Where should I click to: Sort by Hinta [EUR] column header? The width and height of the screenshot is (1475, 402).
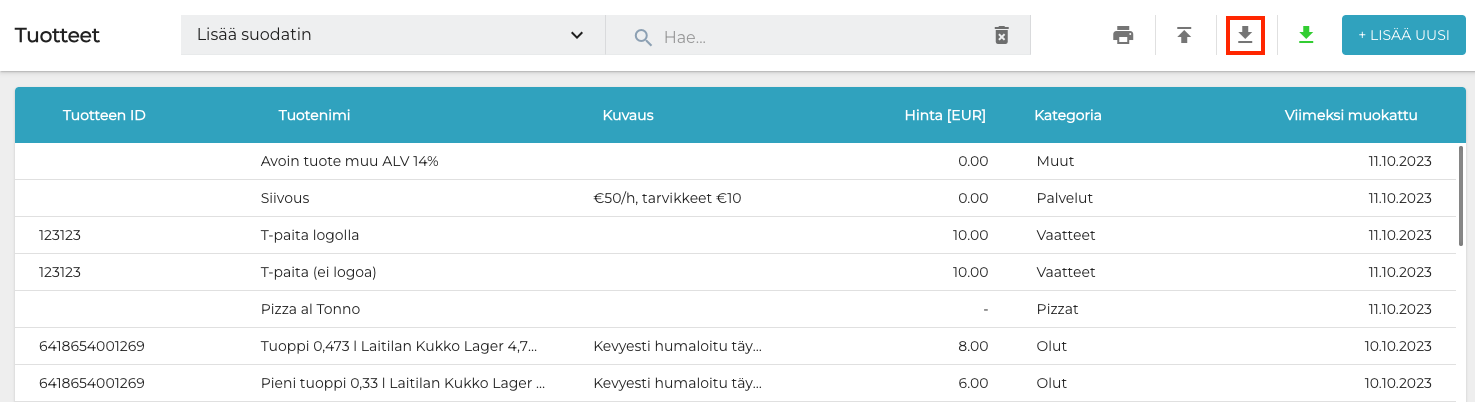pos(944,115)
